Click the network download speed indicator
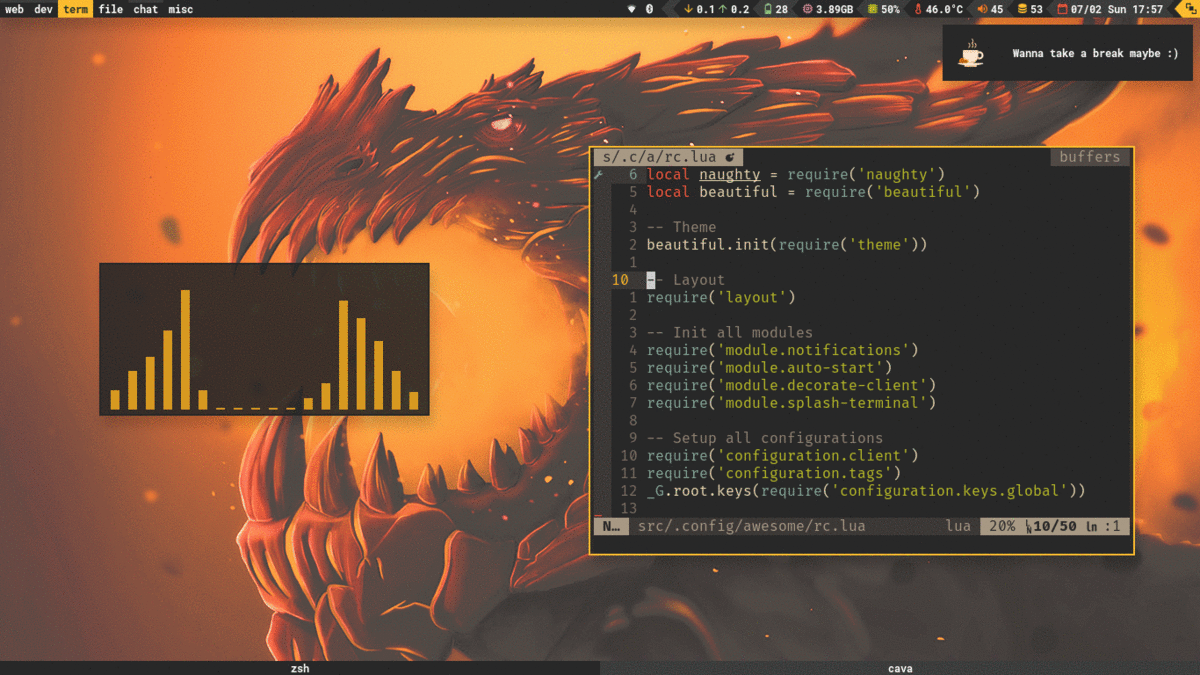Screen dimensions: 1200x675 click(x=700, y=9)
